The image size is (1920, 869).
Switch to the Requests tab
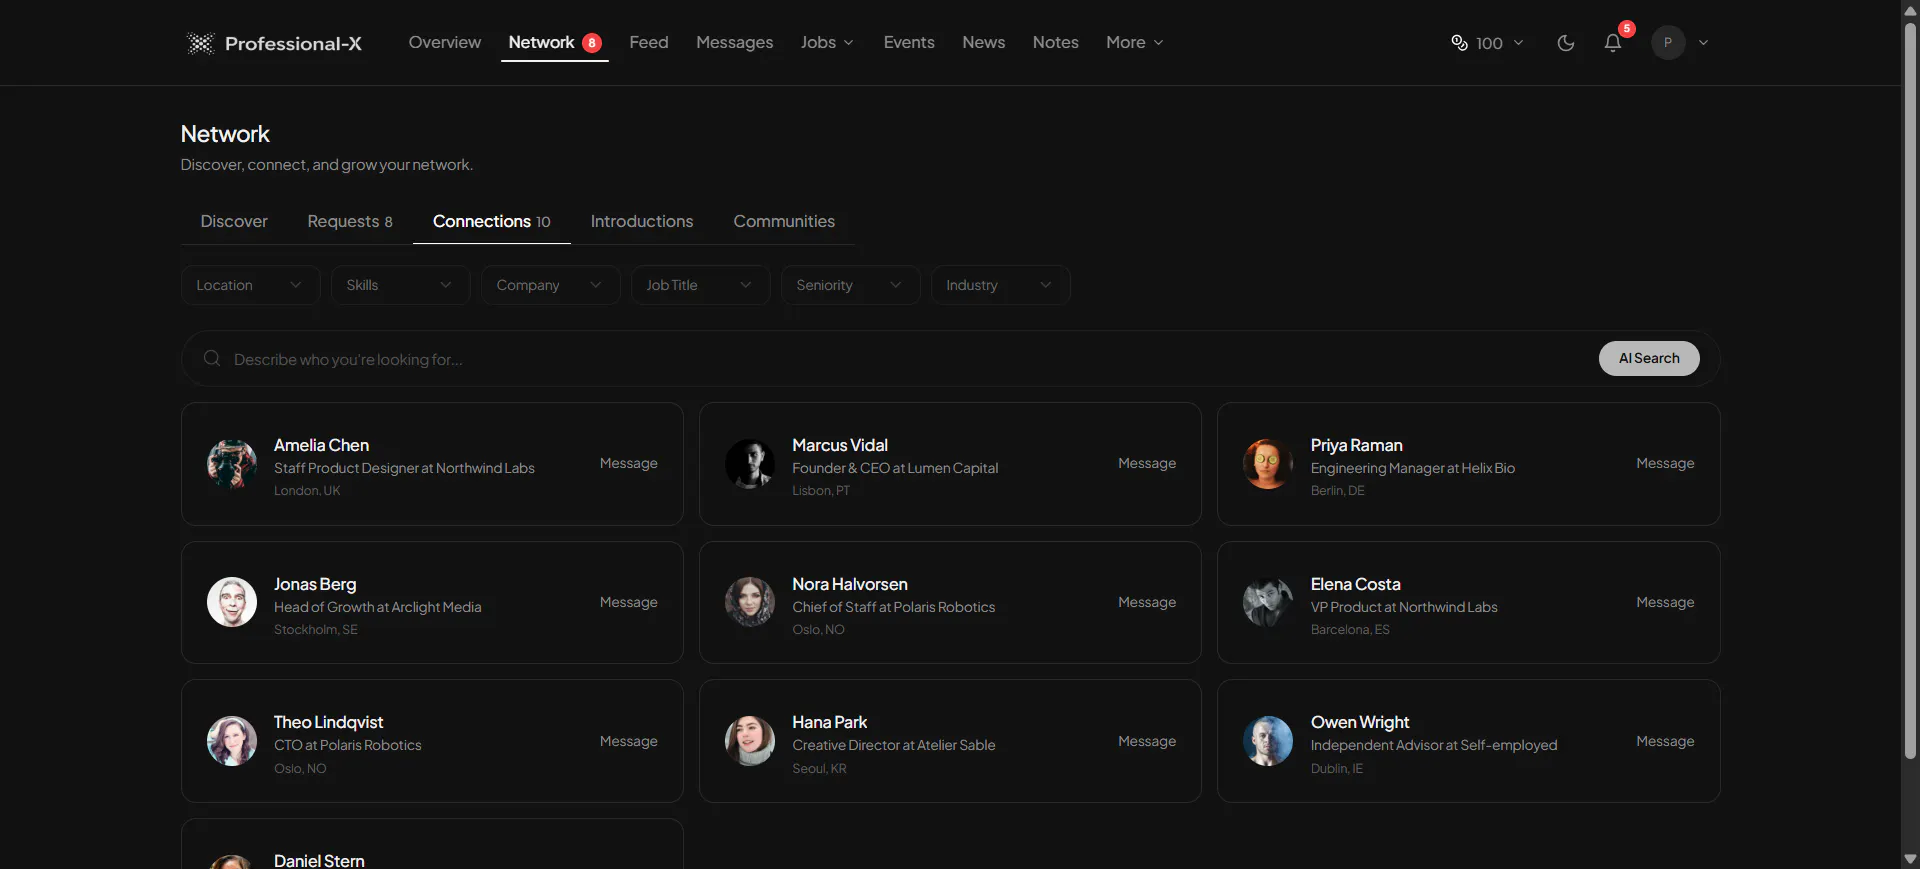(350, 221)
